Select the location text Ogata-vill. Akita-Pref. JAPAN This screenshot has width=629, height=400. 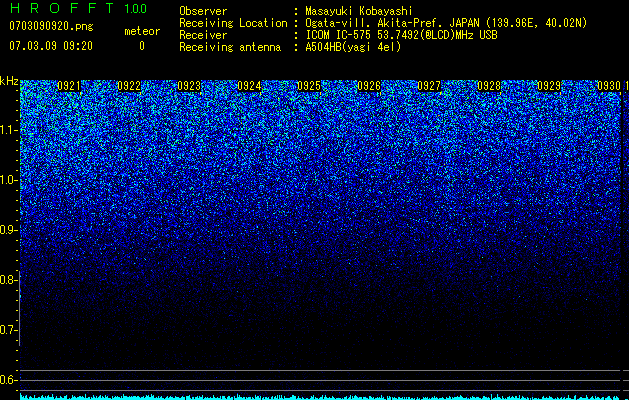click(391, 23)
